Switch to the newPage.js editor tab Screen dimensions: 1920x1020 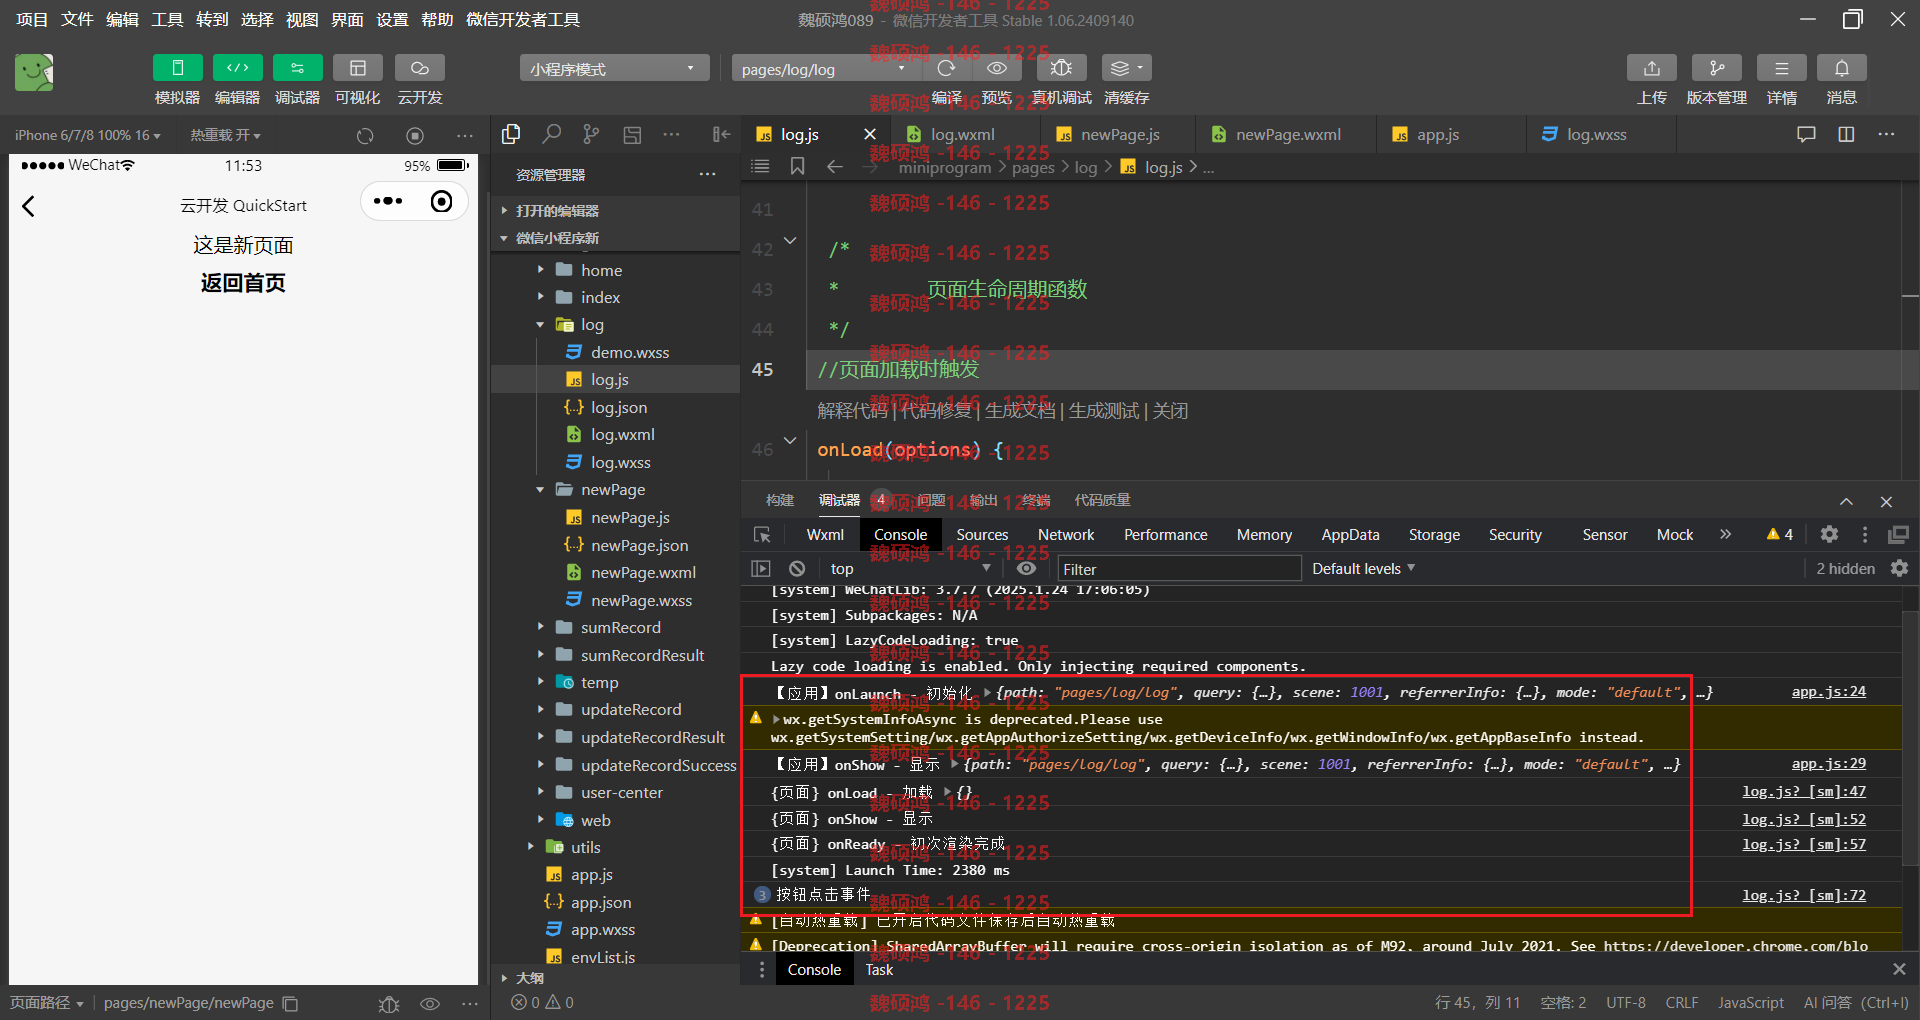[1120, 135]
